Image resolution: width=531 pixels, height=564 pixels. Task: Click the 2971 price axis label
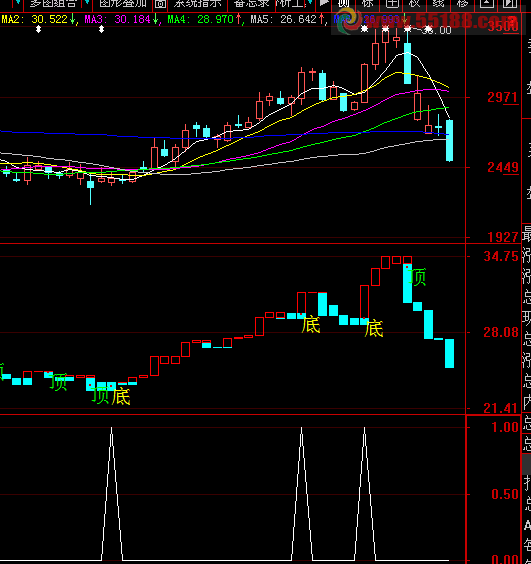click(x=503, y=97)
